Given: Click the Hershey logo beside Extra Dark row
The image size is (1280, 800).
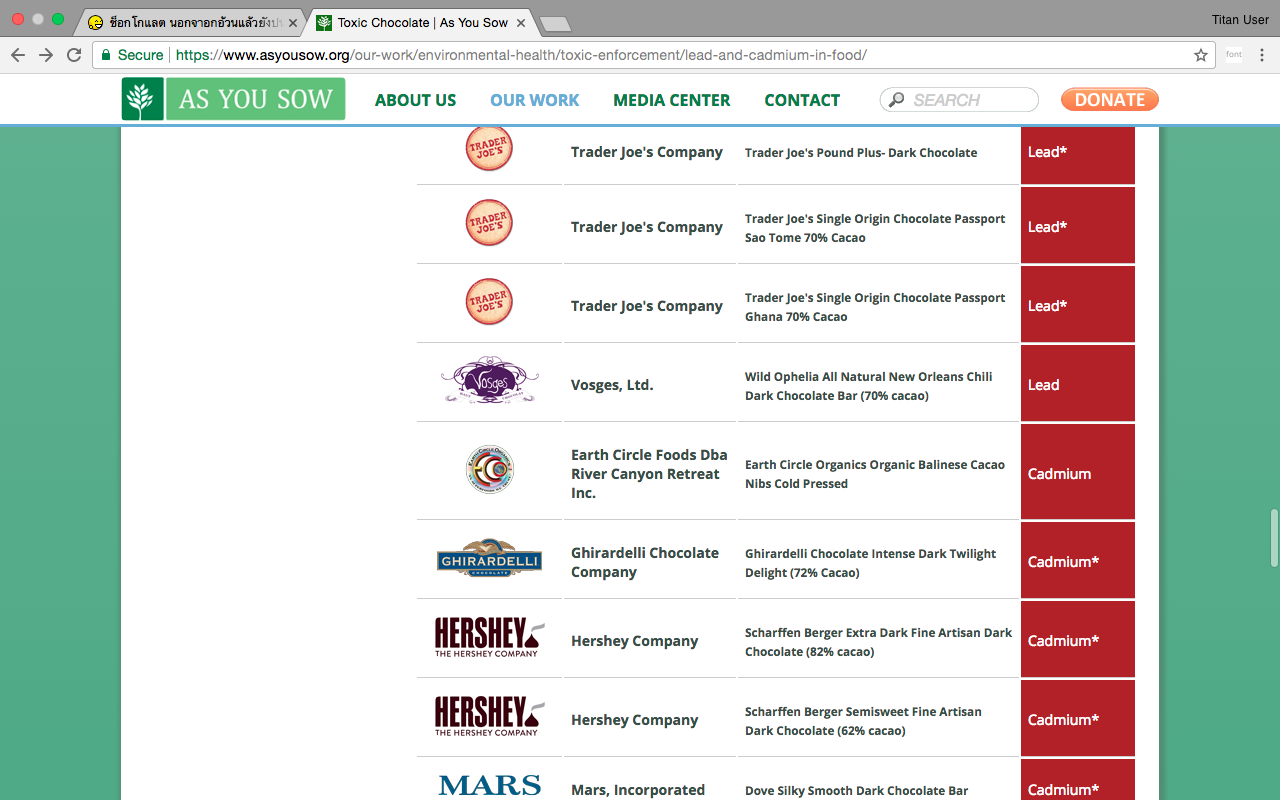Looking at the screenshot, I should 489,637.
